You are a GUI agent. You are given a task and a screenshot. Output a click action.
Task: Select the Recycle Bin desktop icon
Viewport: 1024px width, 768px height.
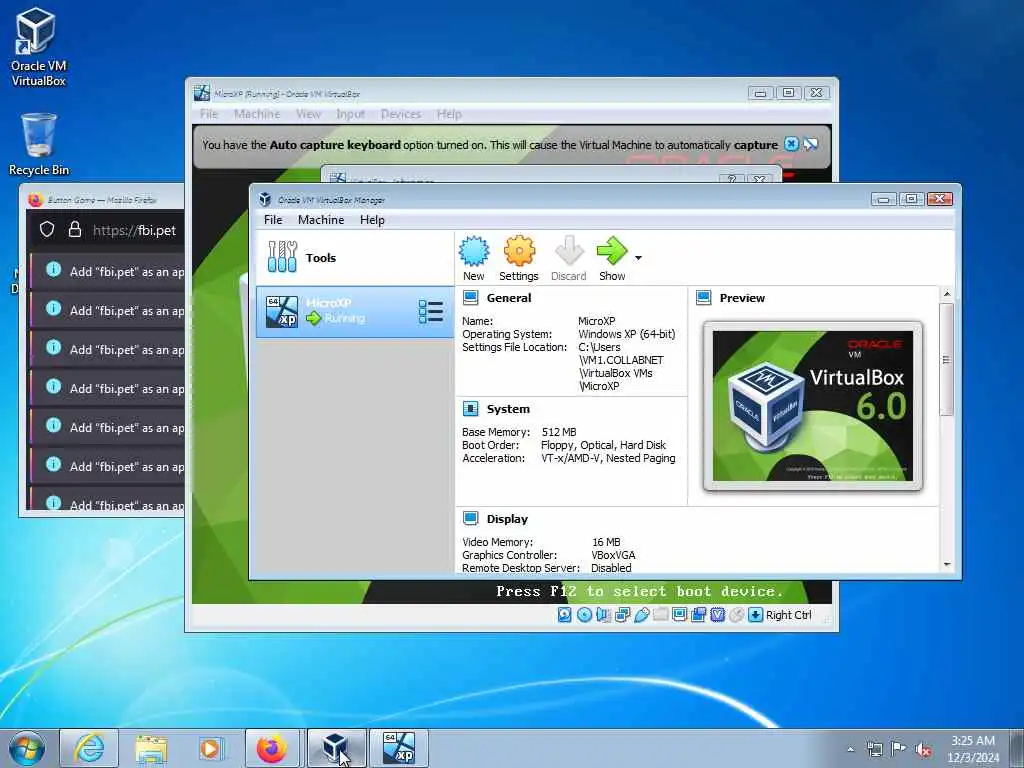[x=39, y=144]
